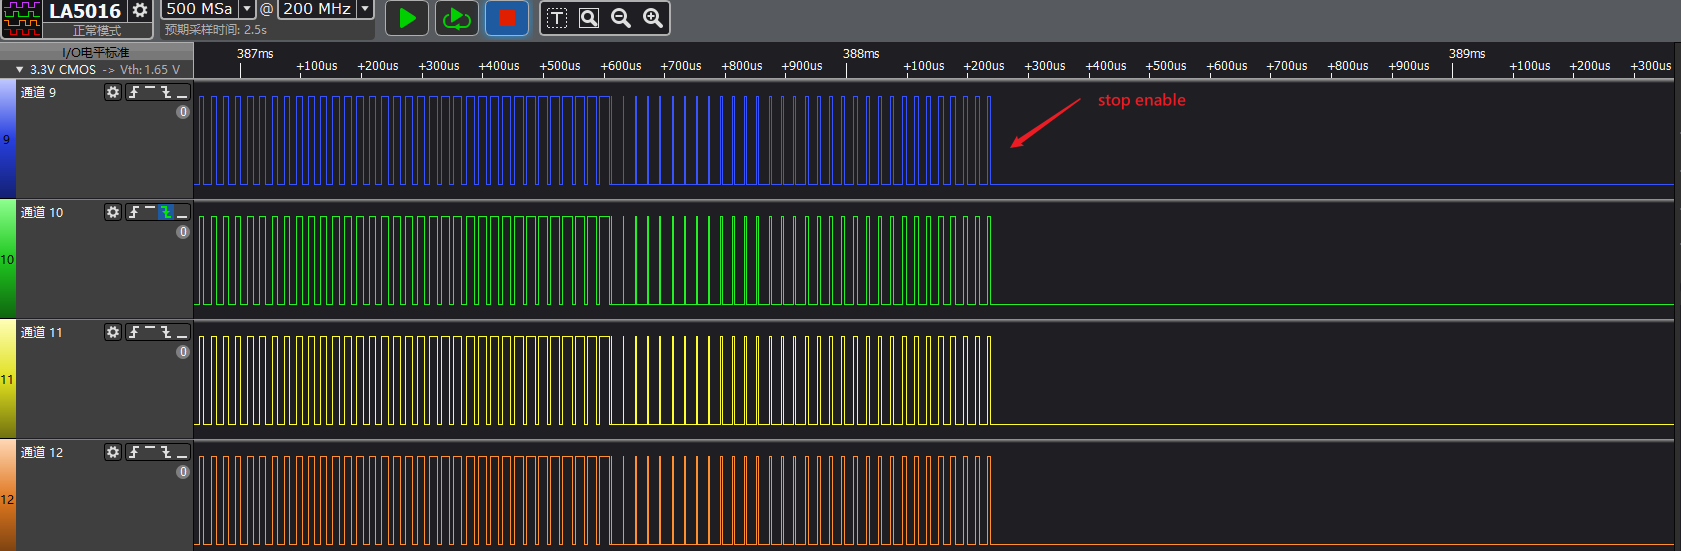Click the channel 10 name label
This screenshot has width=1681, height=551.
click(x=42, y=212)
